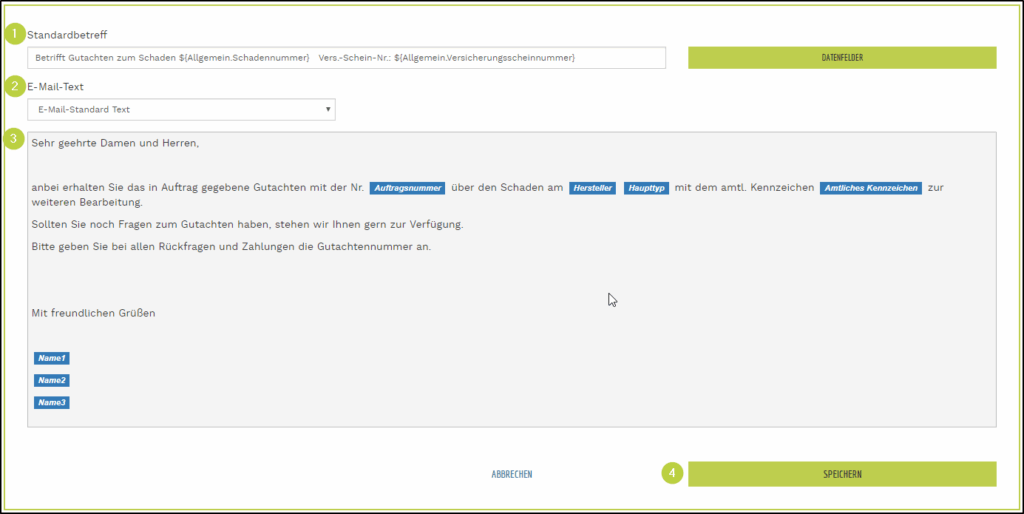Select the Amtliches Kennzeichen placeholder tag
The height and width of the screenshot is (514, 1024).
870,188
